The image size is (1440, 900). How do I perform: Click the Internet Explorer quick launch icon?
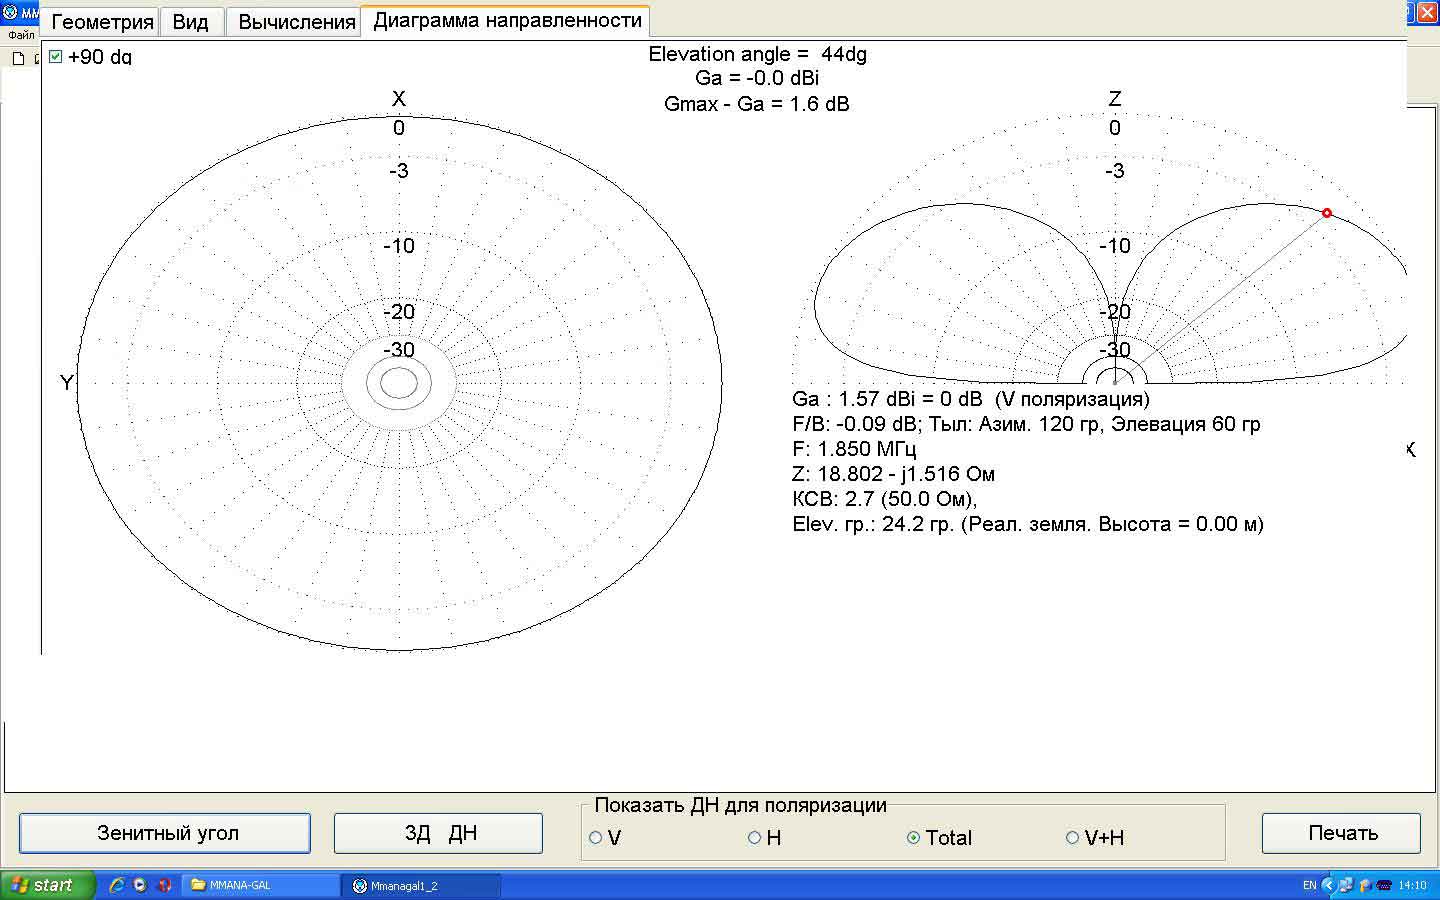click(117, 885)
